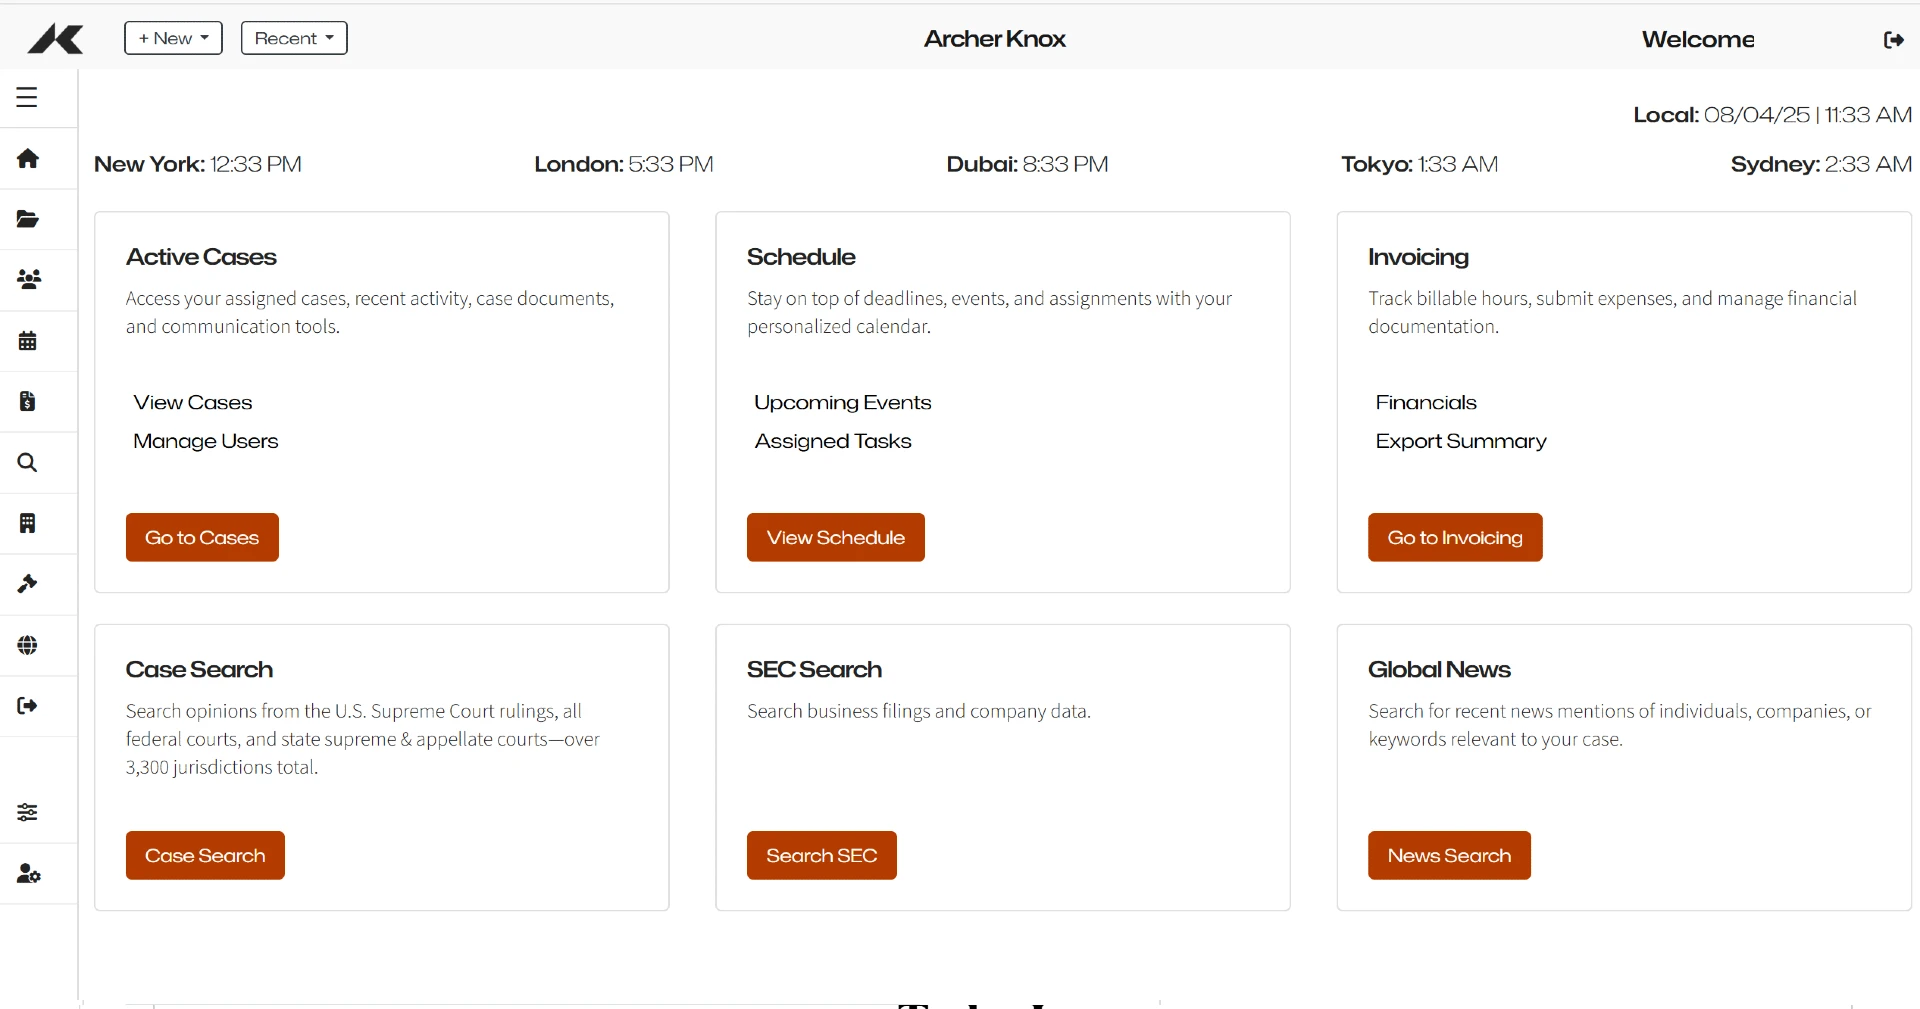
Task: Click the sliders settings icon
Action: tap(28, 812)
